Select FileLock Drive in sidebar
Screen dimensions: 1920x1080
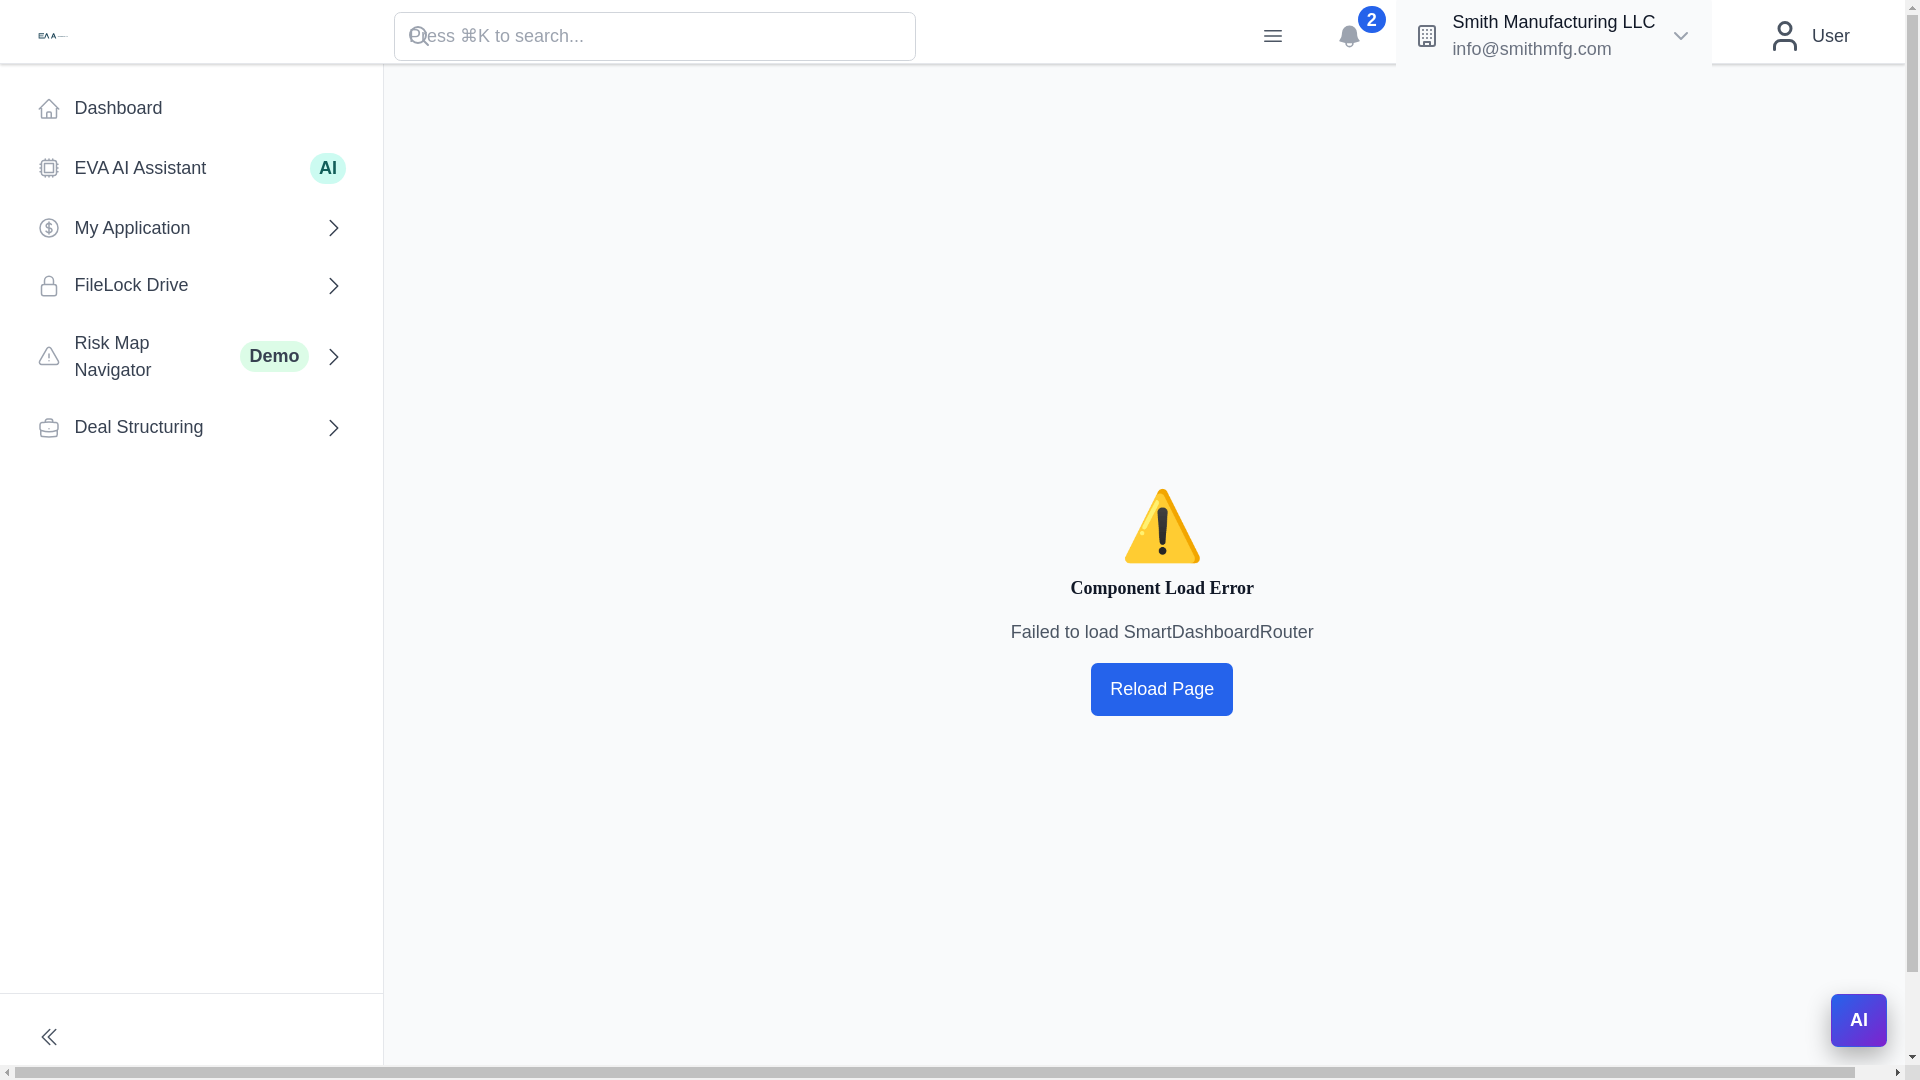[191, 286]
